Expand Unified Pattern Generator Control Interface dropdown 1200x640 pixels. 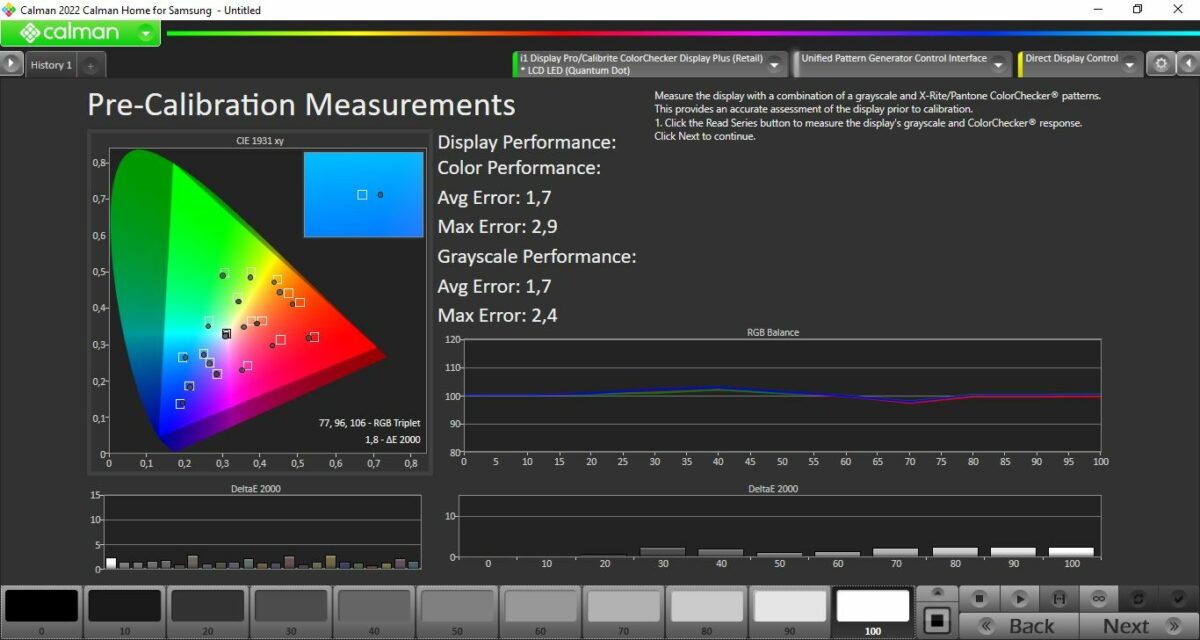pyautogui.click(x=998, y=65)
